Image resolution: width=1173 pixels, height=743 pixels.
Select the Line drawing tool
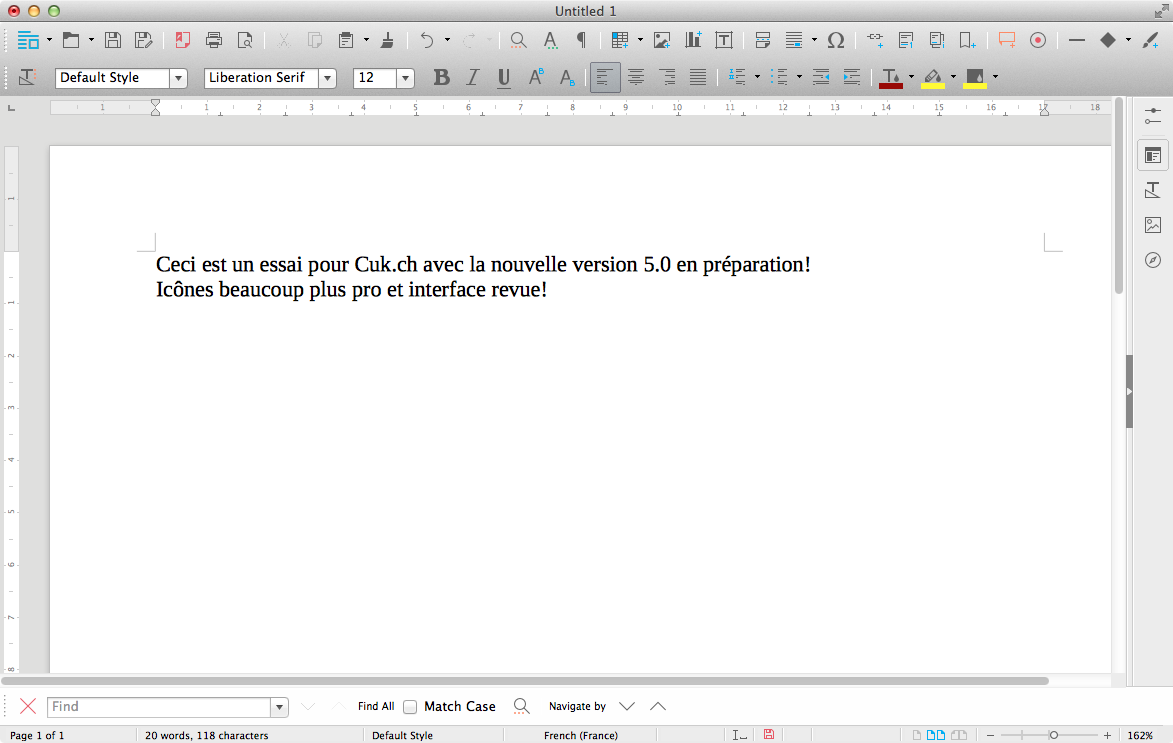[x=1076, y=40]
